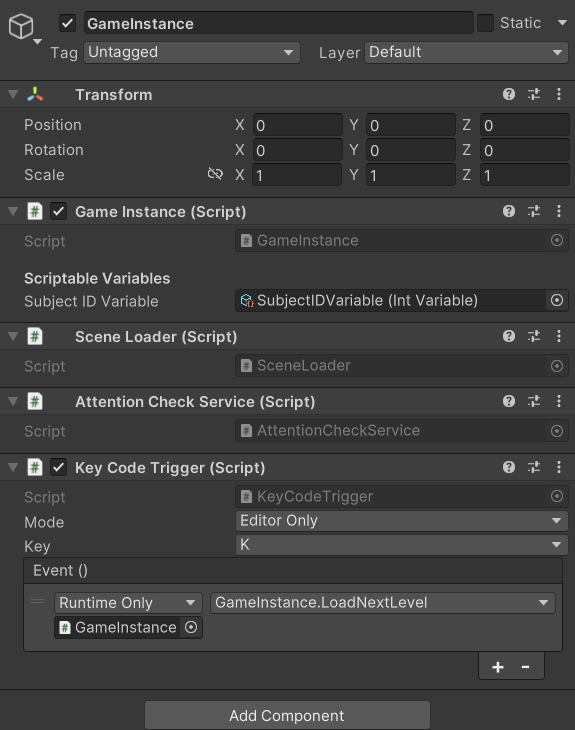Screen dimensions: 575x730
Task: Add a new event listener with plus
Action: point(498,667)
